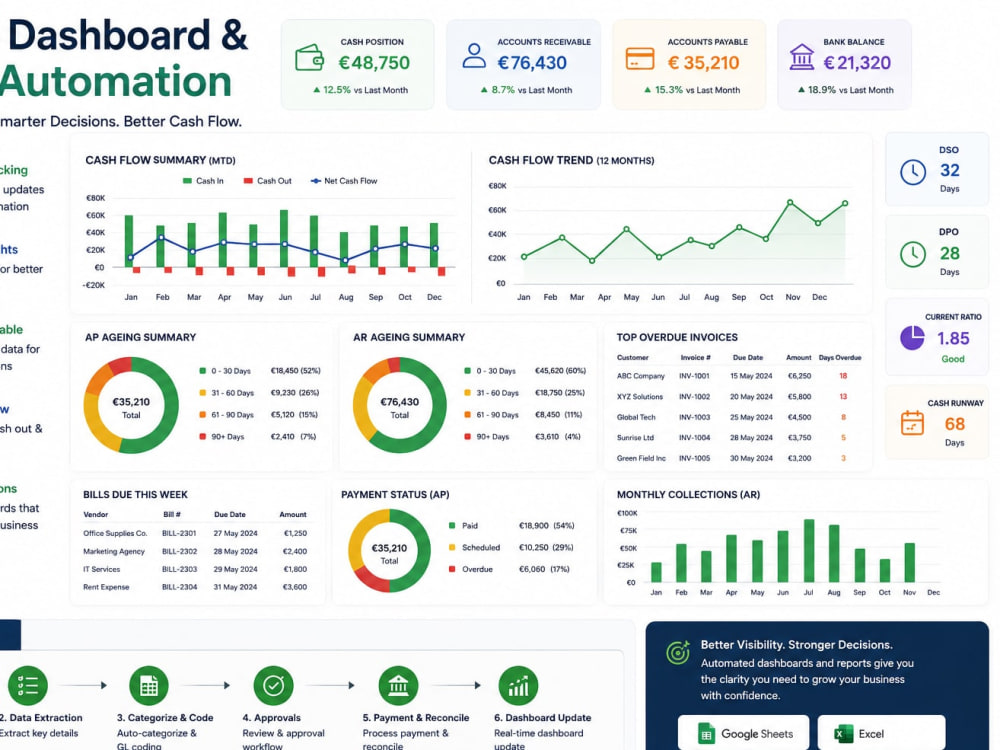1000x750 pixels.
Task: Click the 31 - 60 Days AP ageing entry
Action: click(x=259, y=393)
